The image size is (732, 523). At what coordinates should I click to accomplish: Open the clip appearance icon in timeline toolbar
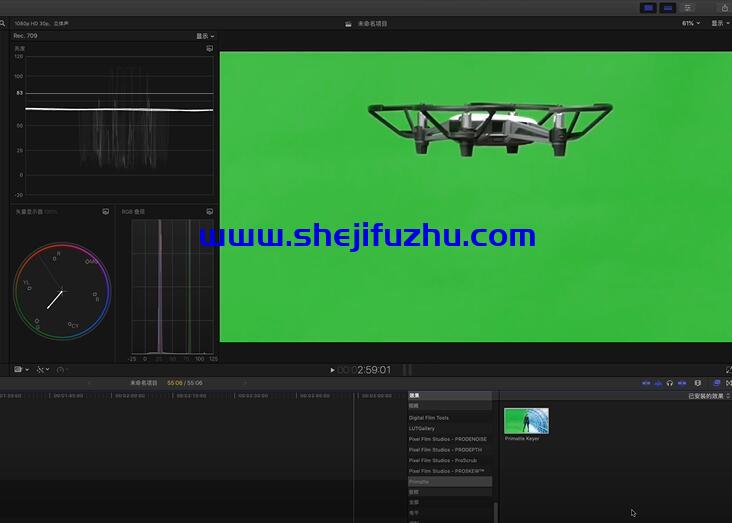pyautogui.click(x=697, y=383)
